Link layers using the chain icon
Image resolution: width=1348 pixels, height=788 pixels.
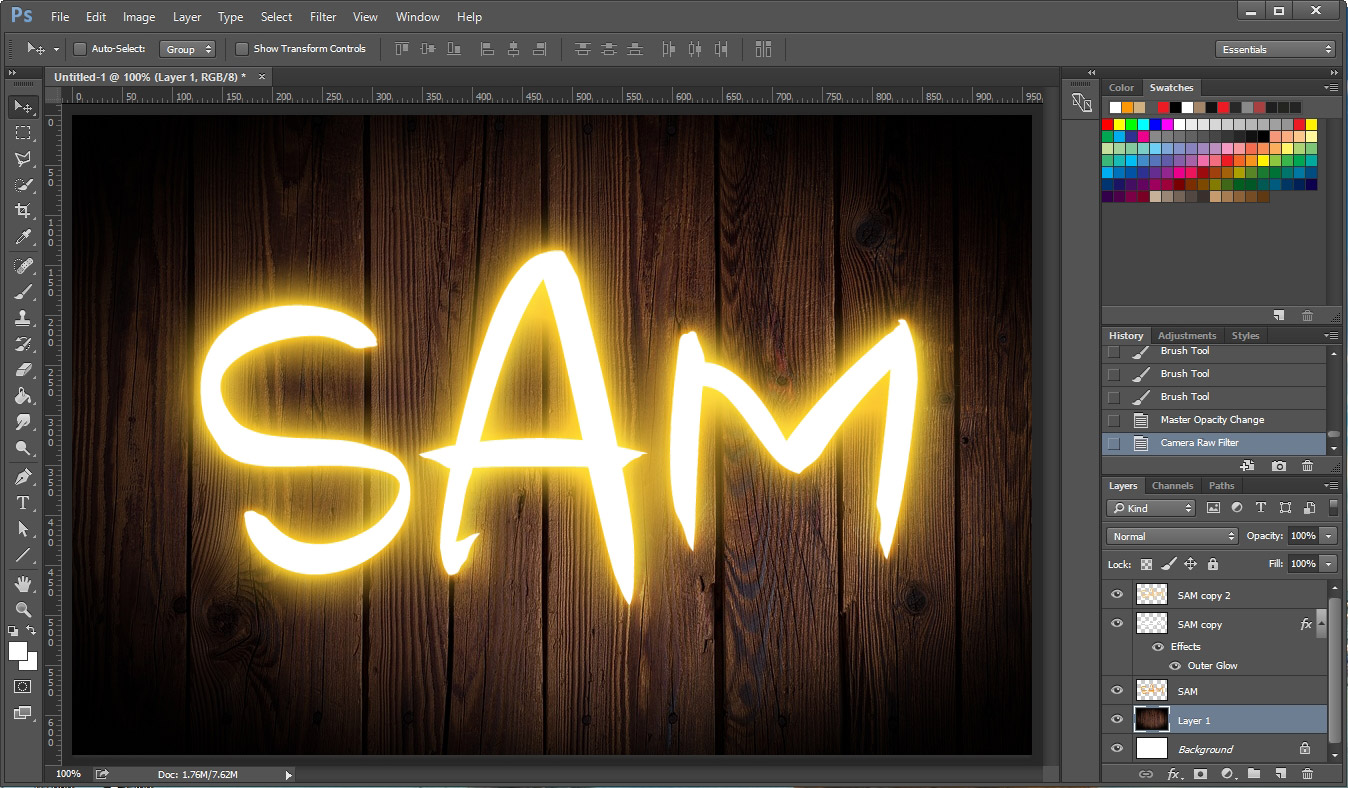(1146, 774)
